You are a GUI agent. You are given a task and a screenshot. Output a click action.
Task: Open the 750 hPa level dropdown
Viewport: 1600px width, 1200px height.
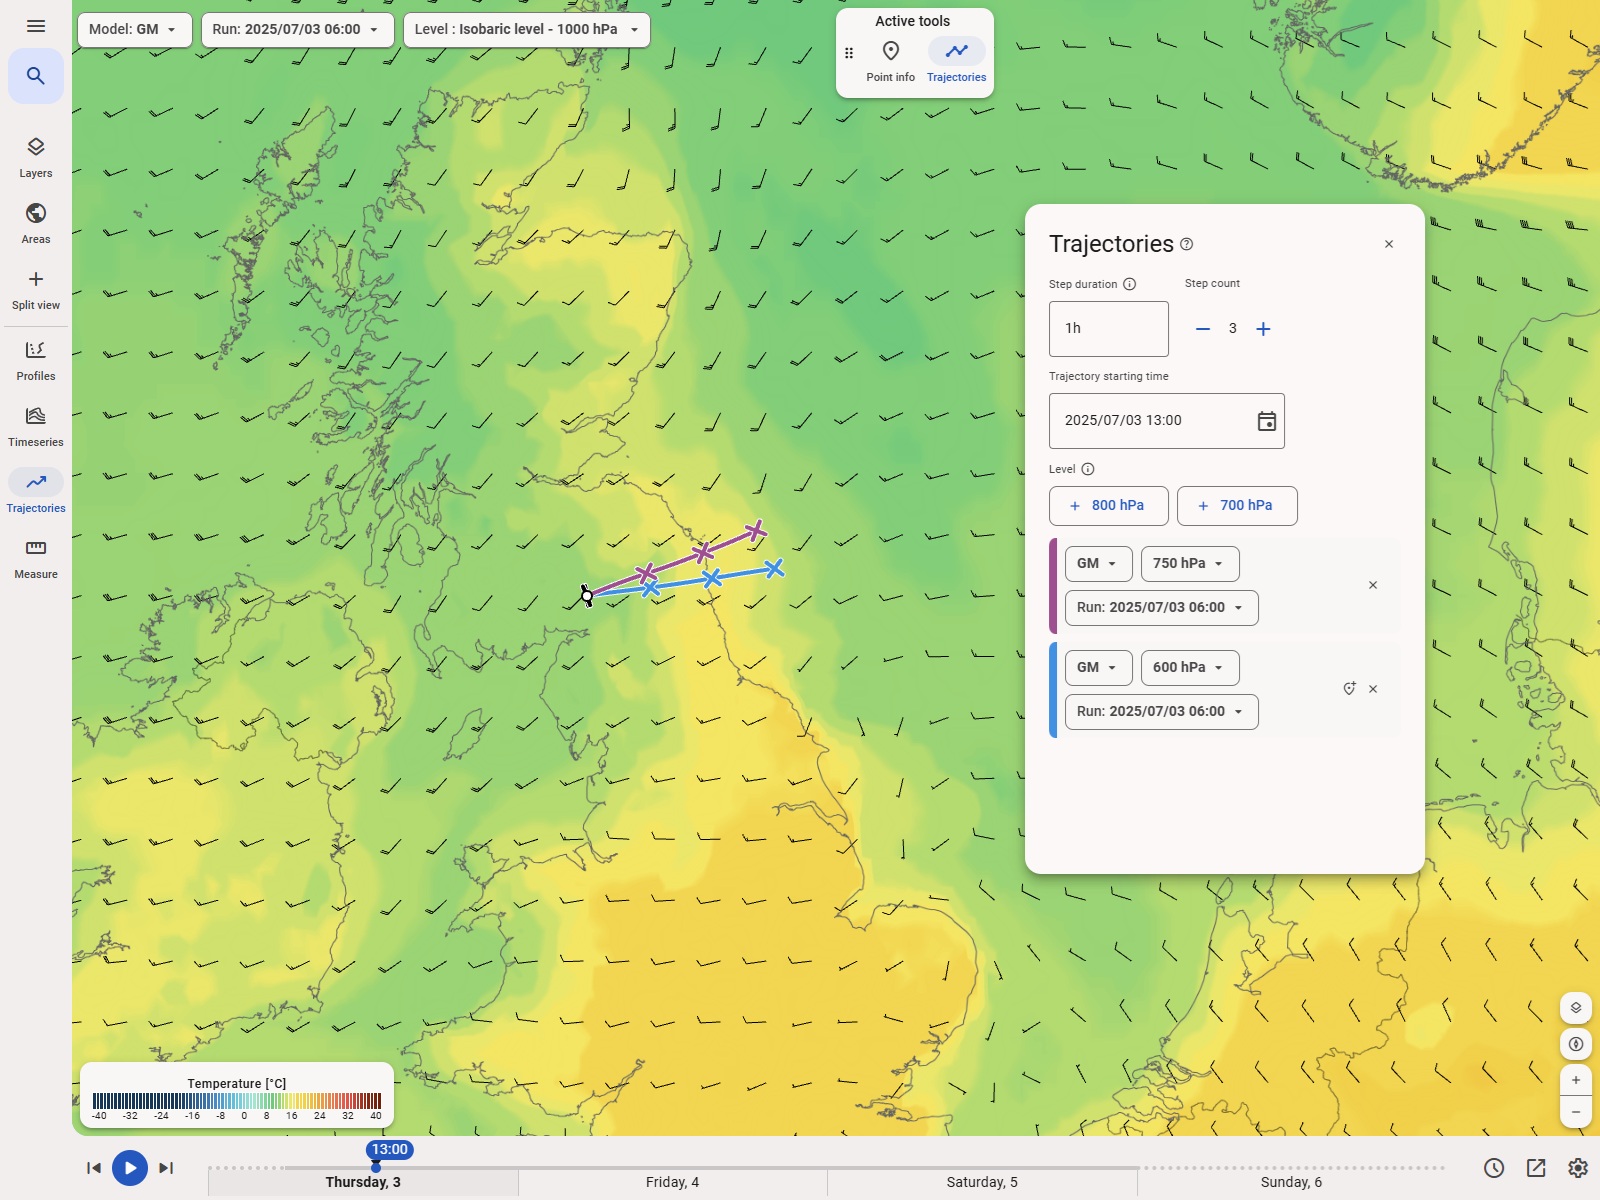(x=1190, y=564)
